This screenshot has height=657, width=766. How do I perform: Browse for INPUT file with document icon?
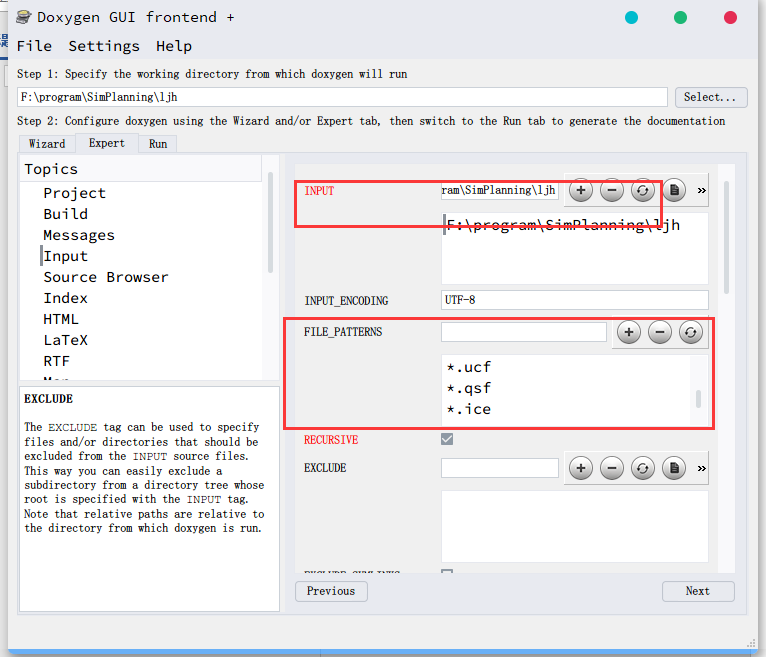click(674, 190)
